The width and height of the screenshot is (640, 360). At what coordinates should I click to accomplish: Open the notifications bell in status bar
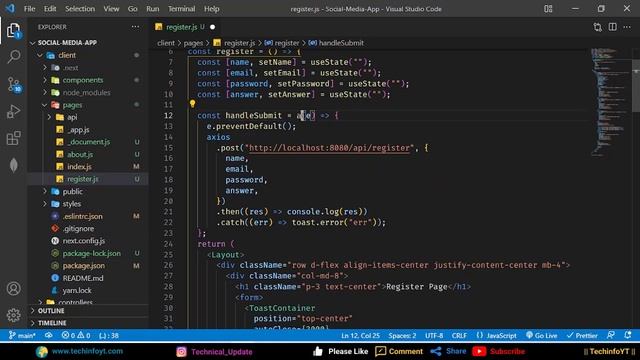coord(628,335)
